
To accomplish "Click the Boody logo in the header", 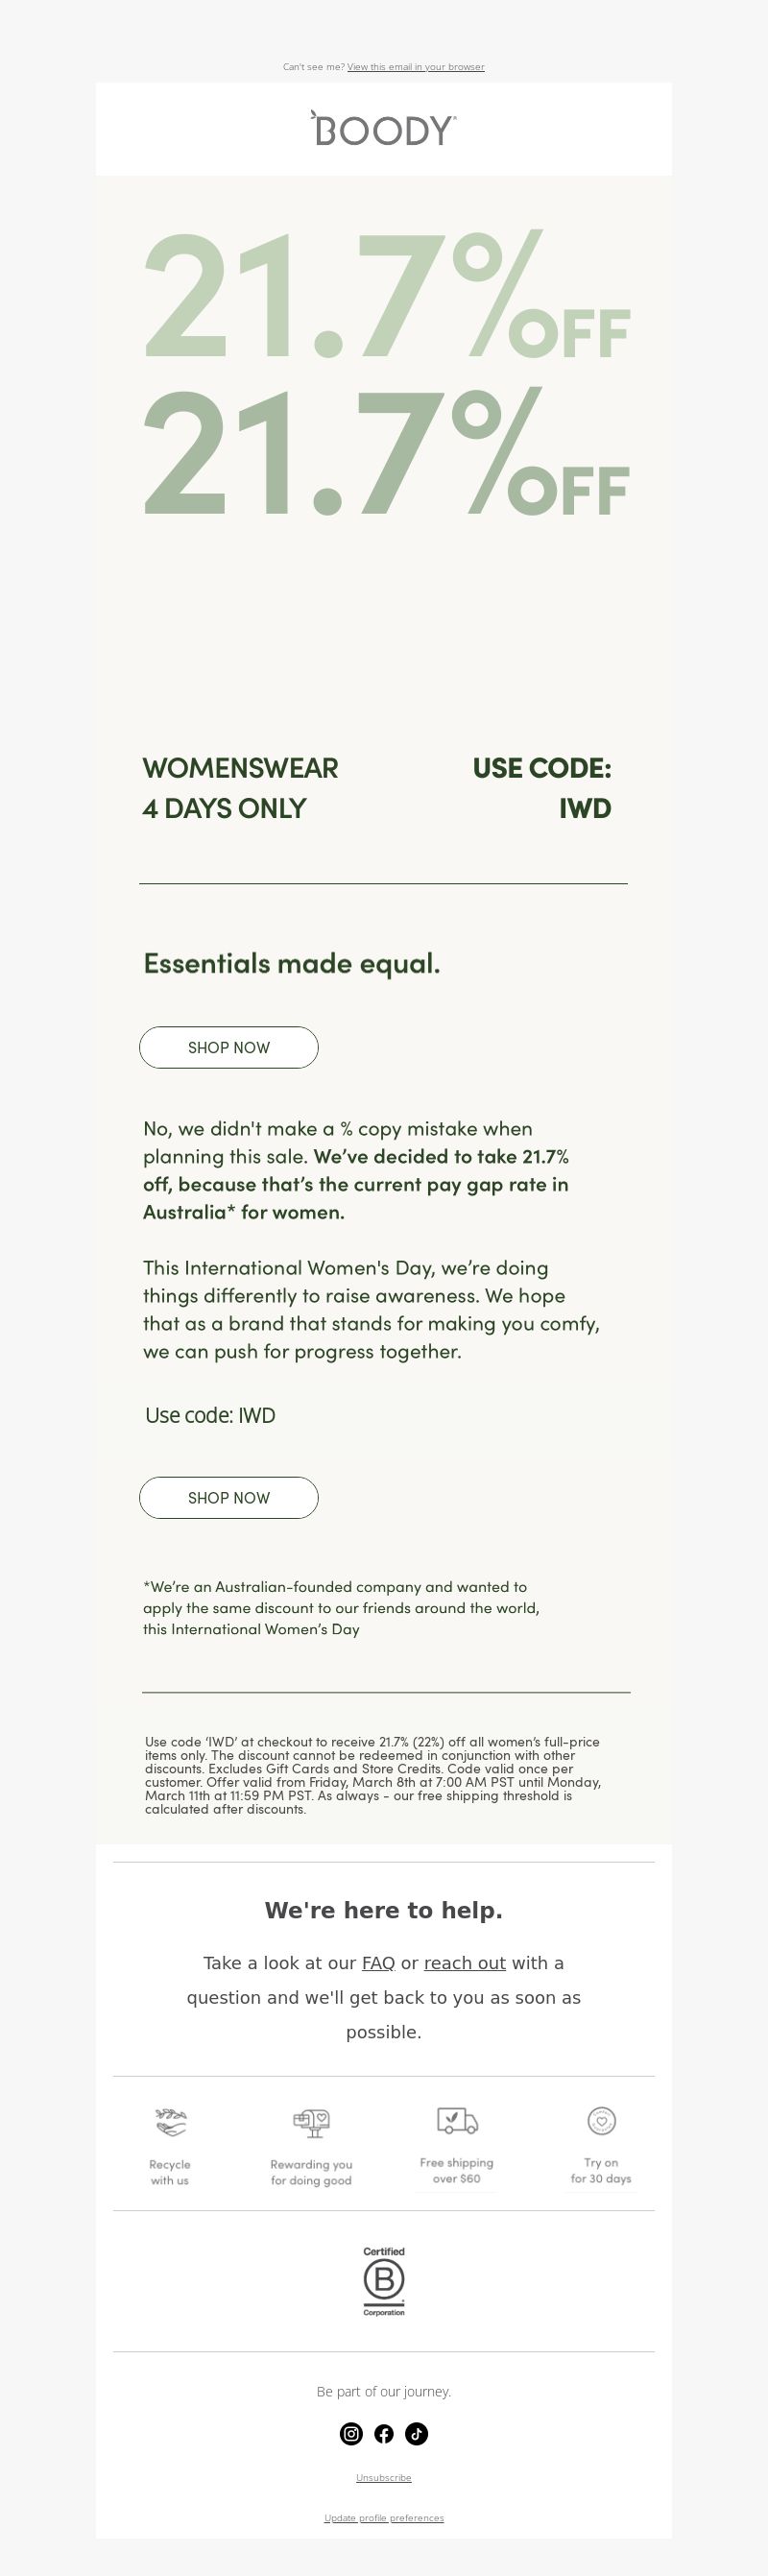I will click(x=384, y=128).
